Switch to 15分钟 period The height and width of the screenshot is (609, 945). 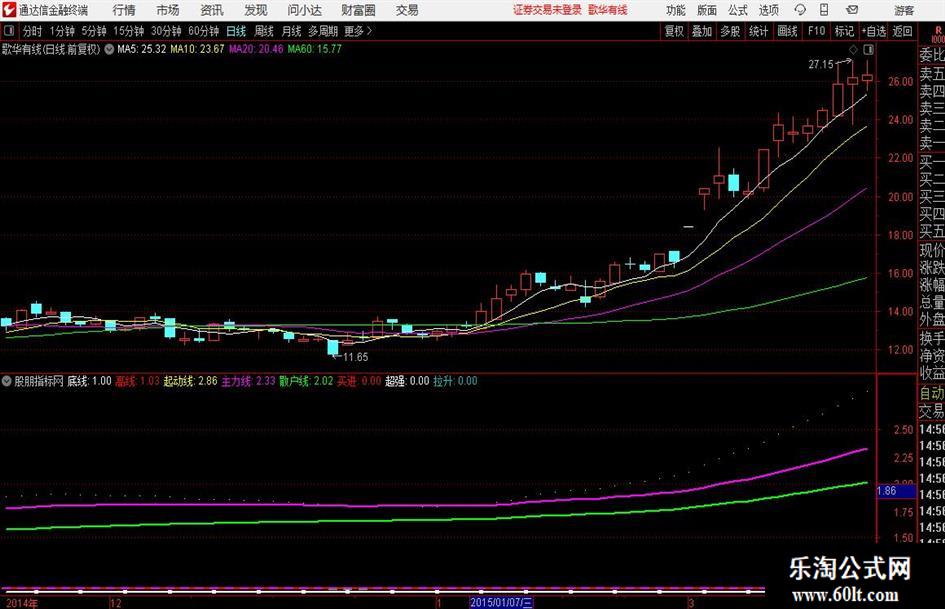coord(129,31)
